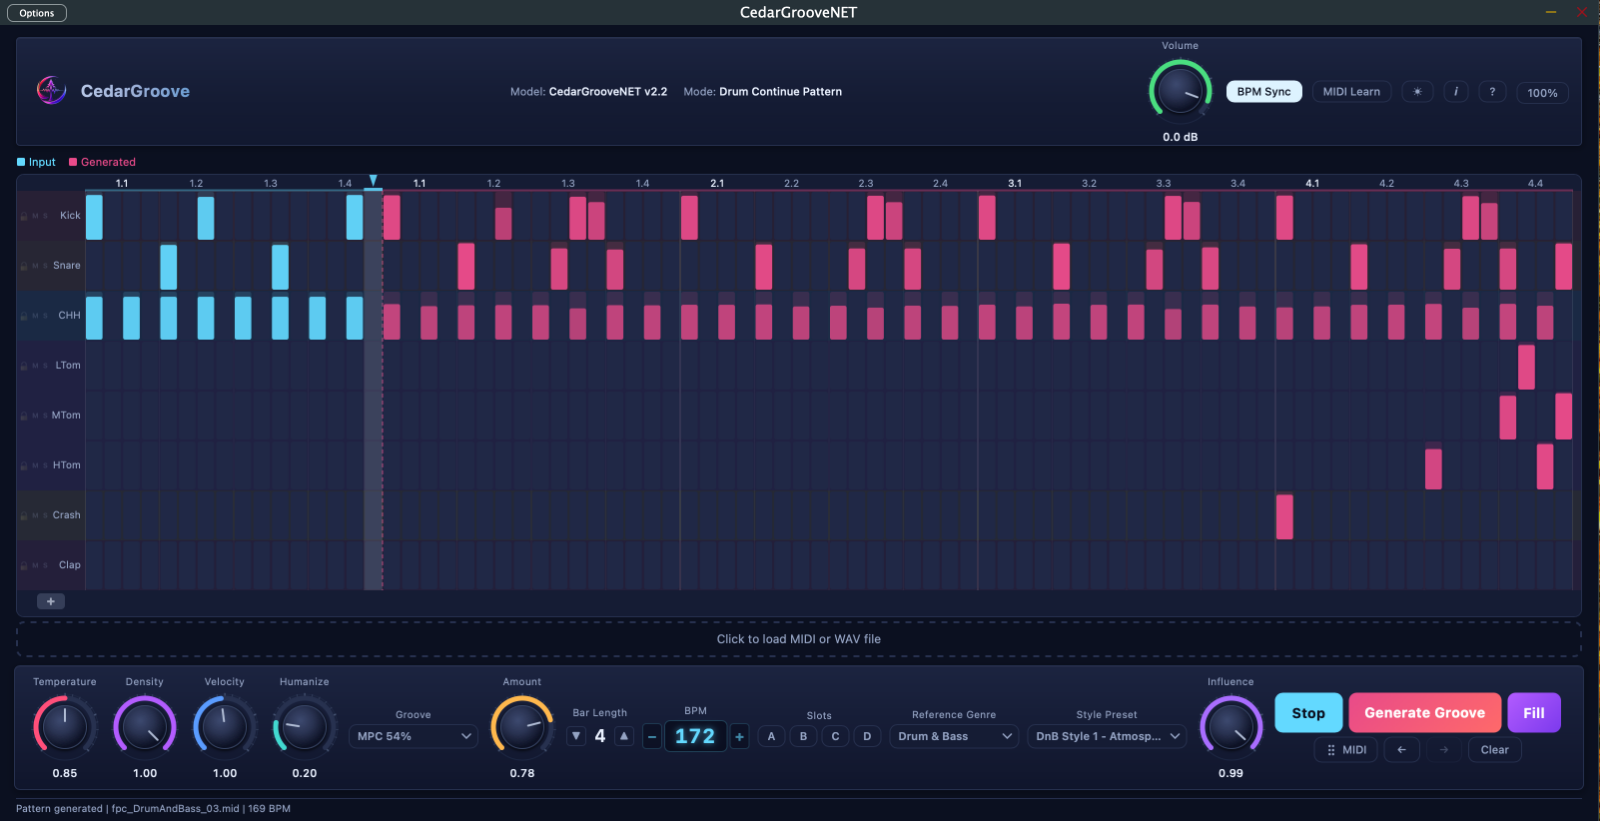This screenshot has height=821, width=1600.
Task: Click the Stop button
Action: tap(1308, 713)
